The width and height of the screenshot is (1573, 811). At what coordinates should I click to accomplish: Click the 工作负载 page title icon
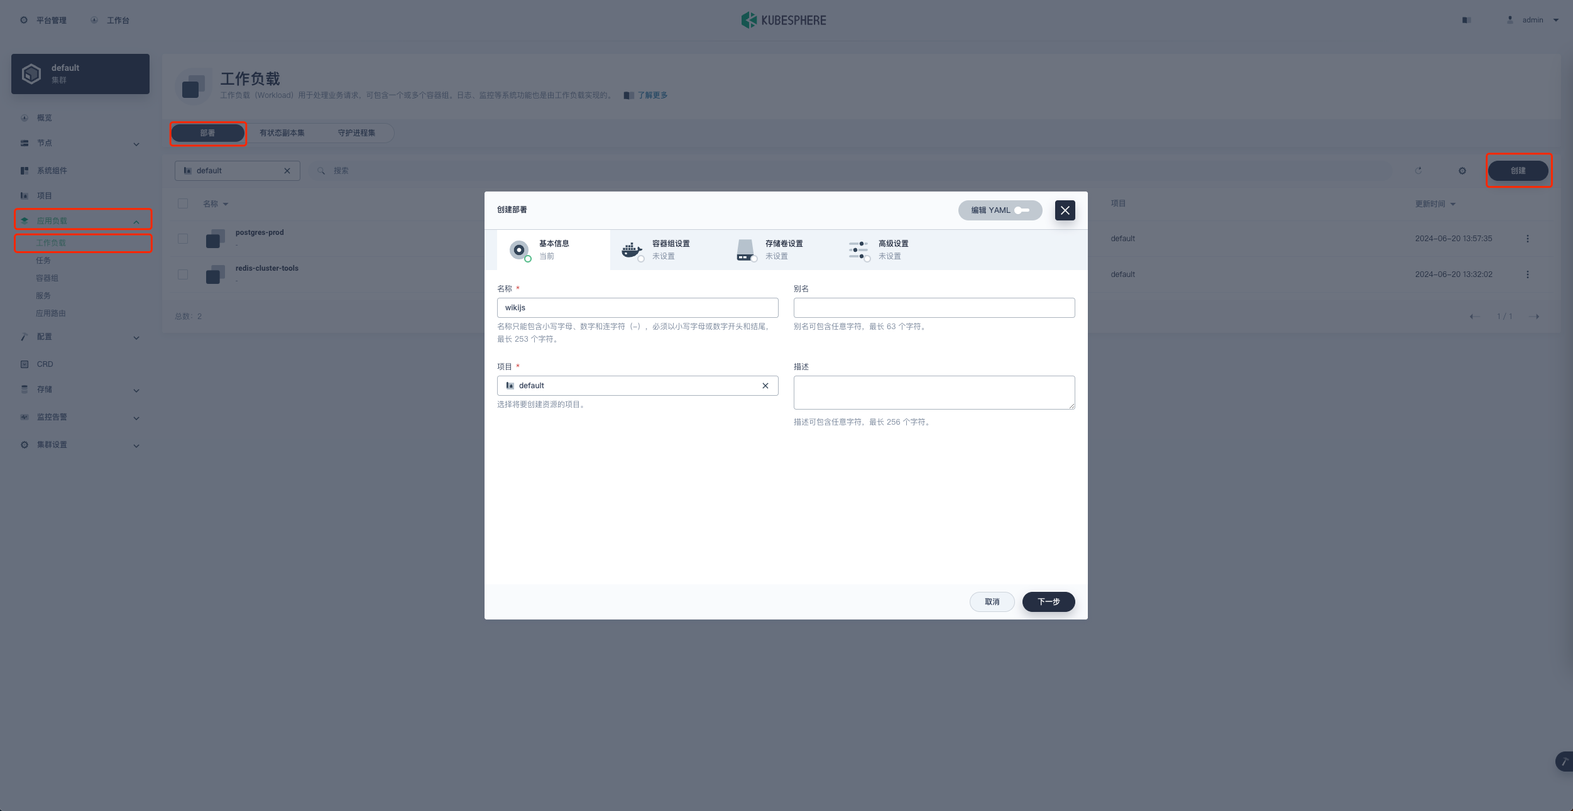click(x=193, y=86)
